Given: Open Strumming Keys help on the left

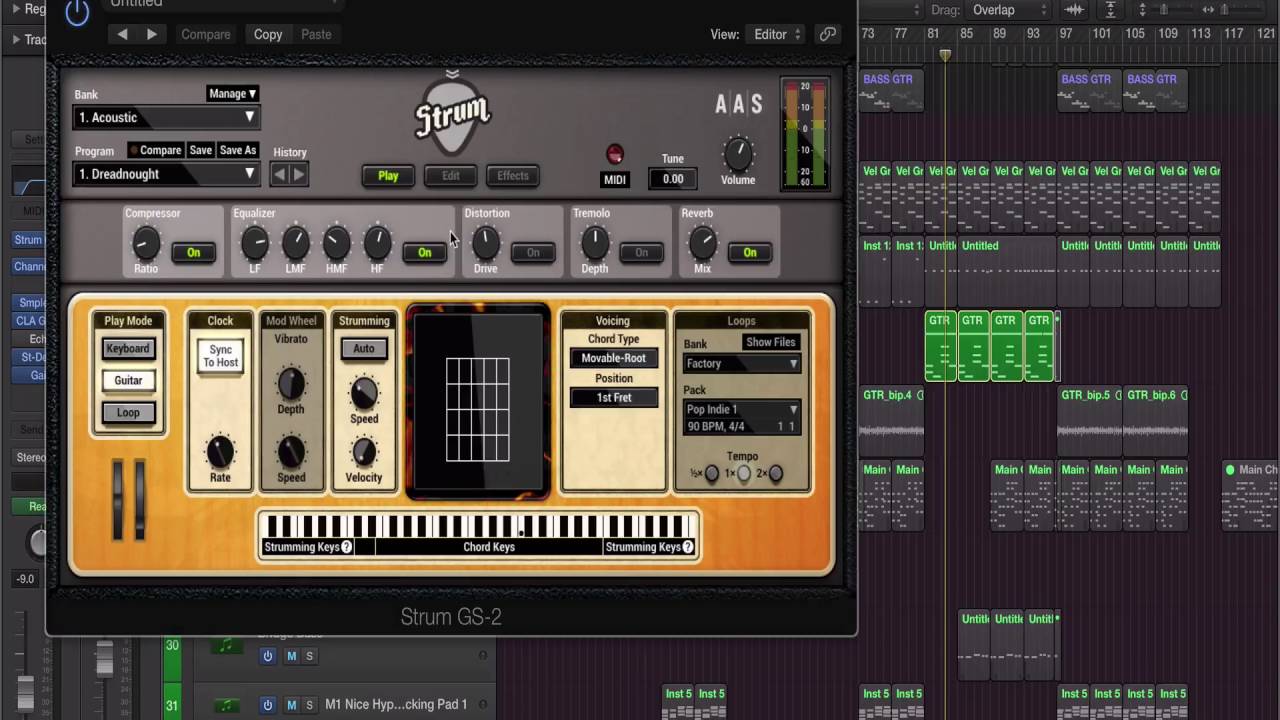Looking at the screenshot, I should (x=347, y=547).
